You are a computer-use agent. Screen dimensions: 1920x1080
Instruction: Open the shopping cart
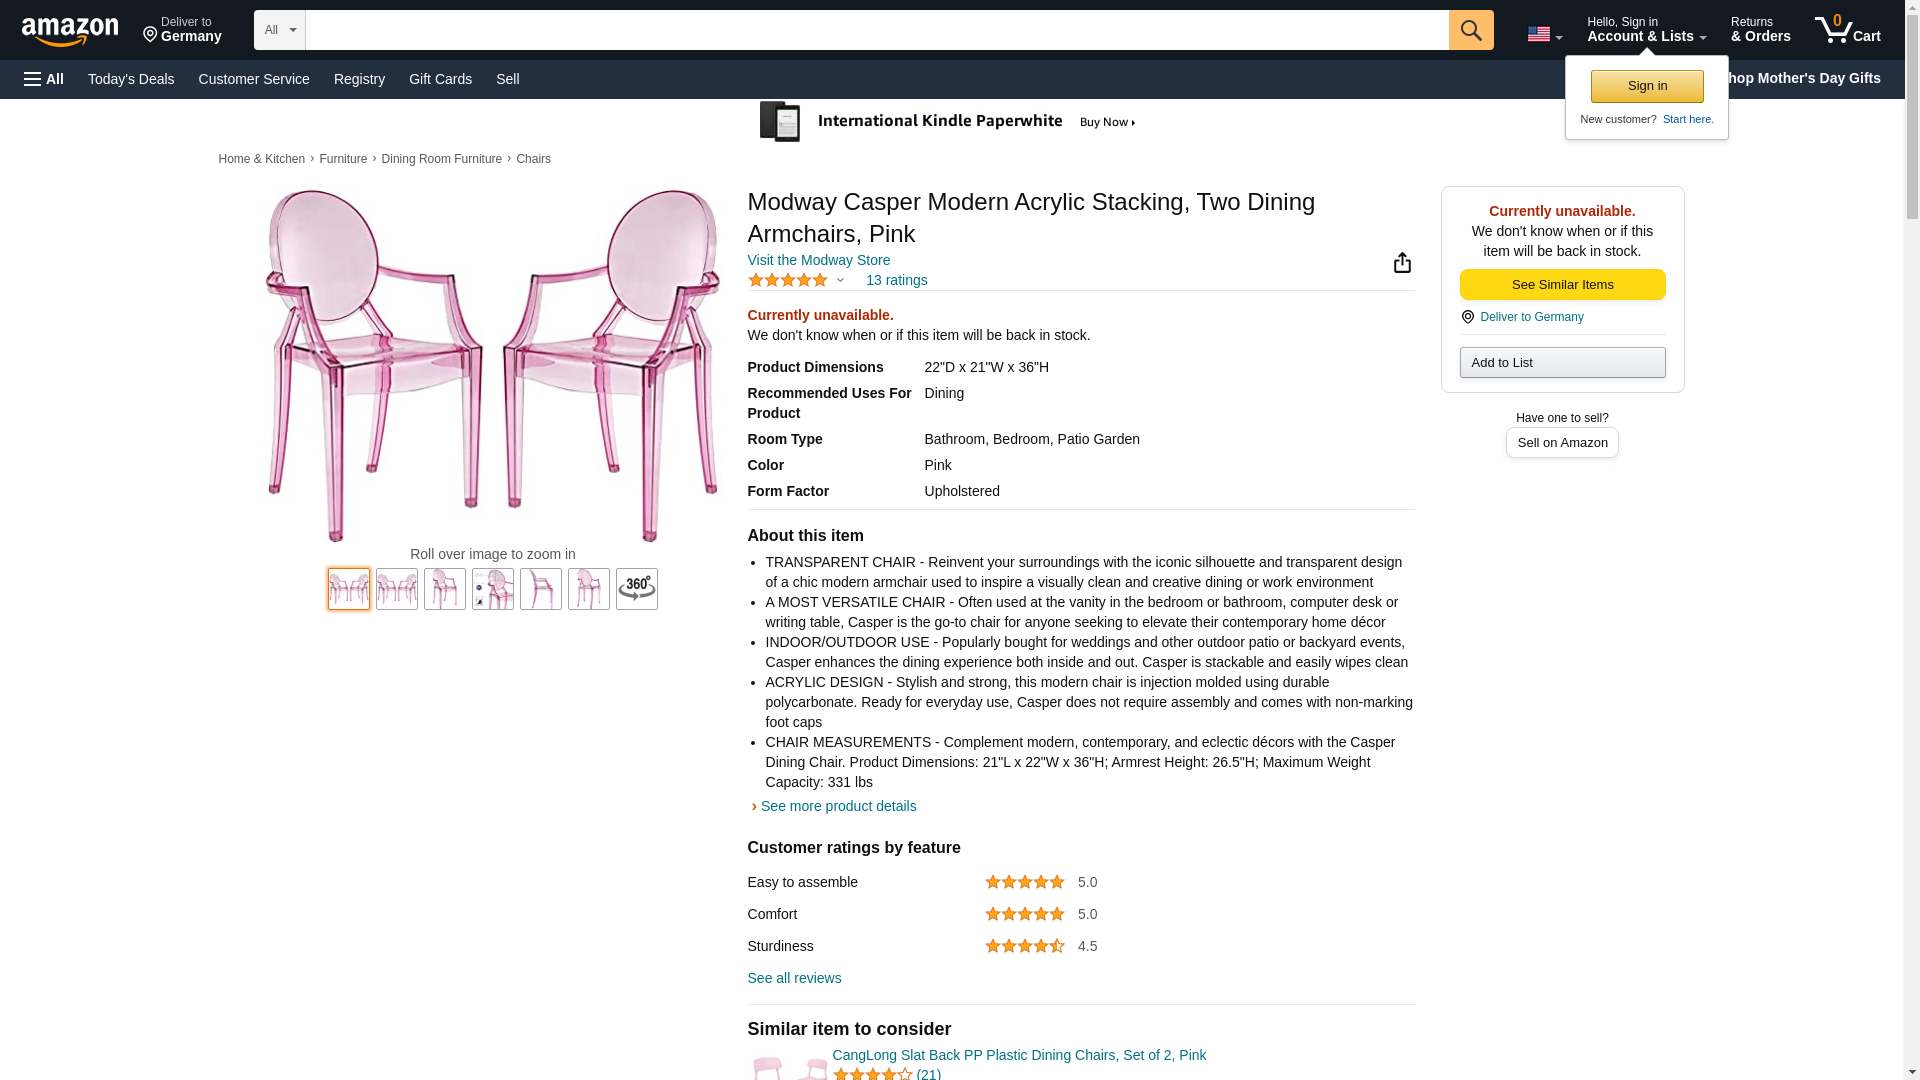(x=1847, y=30)
